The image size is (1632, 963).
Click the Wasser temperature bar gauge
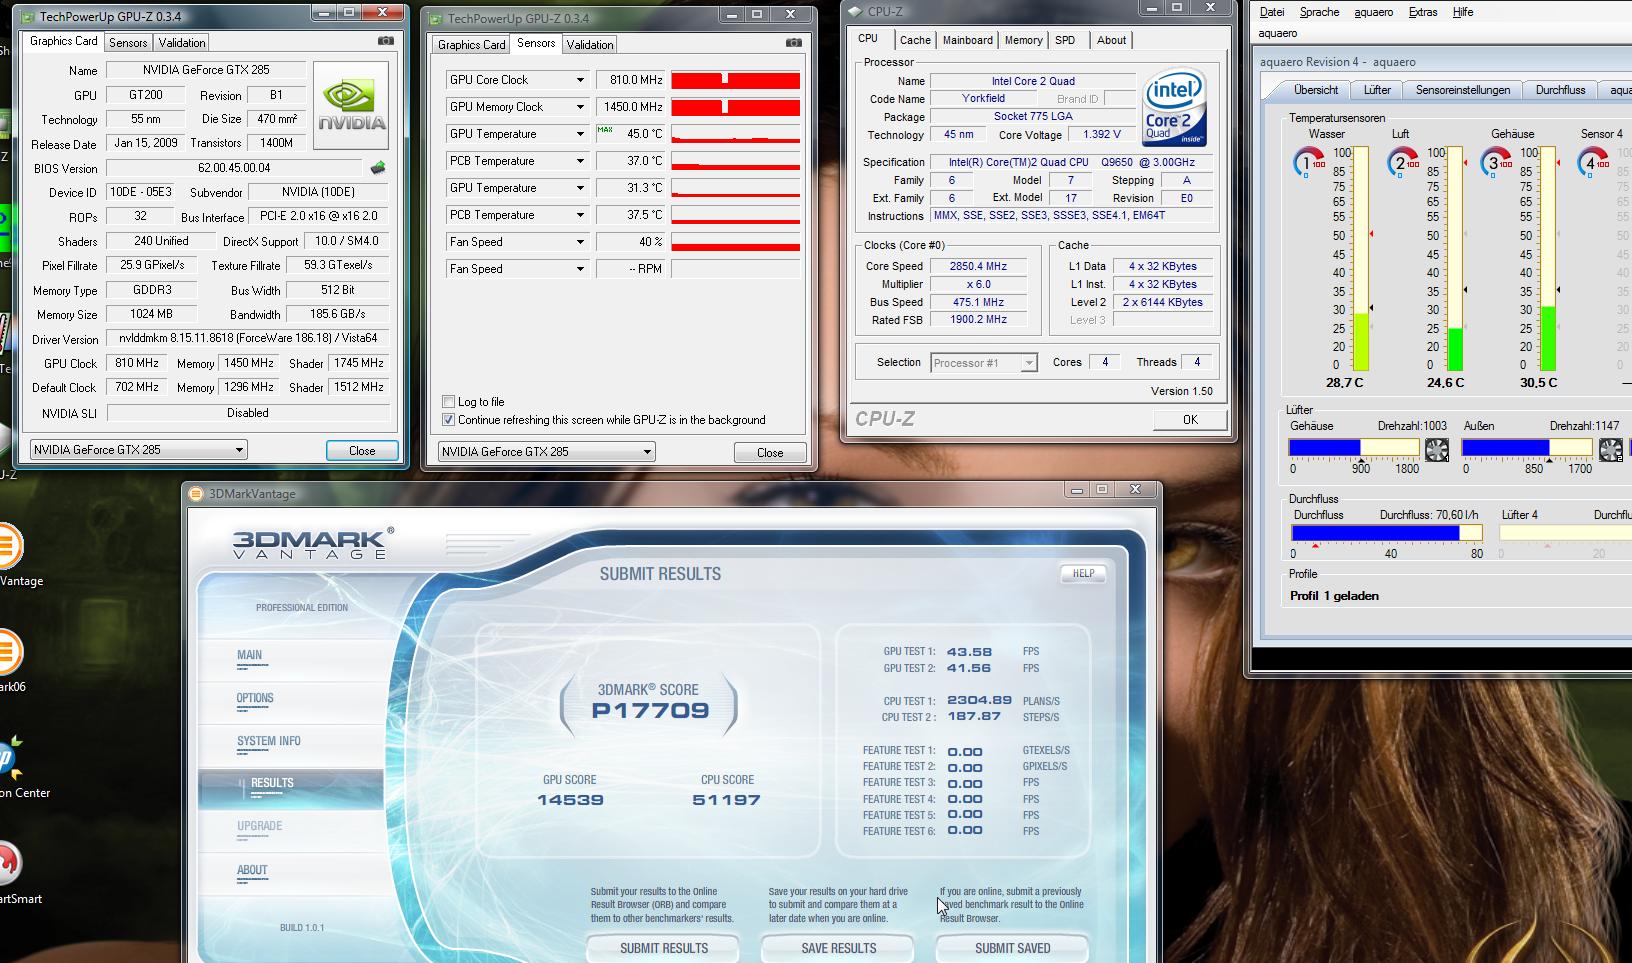[x=1360, y=259]
